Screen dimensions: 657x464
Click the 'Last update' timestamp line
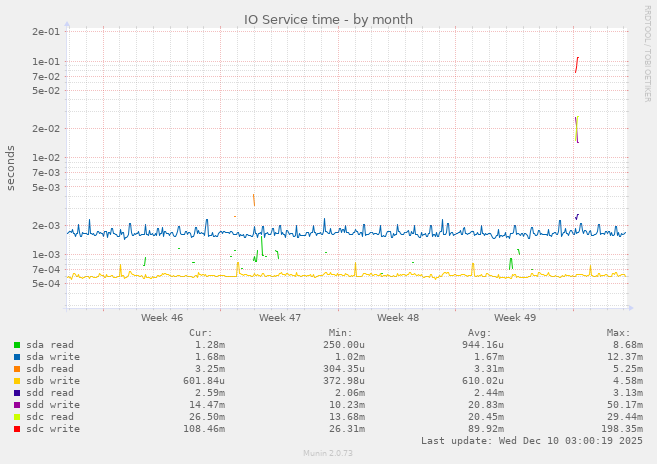point(532,441)
